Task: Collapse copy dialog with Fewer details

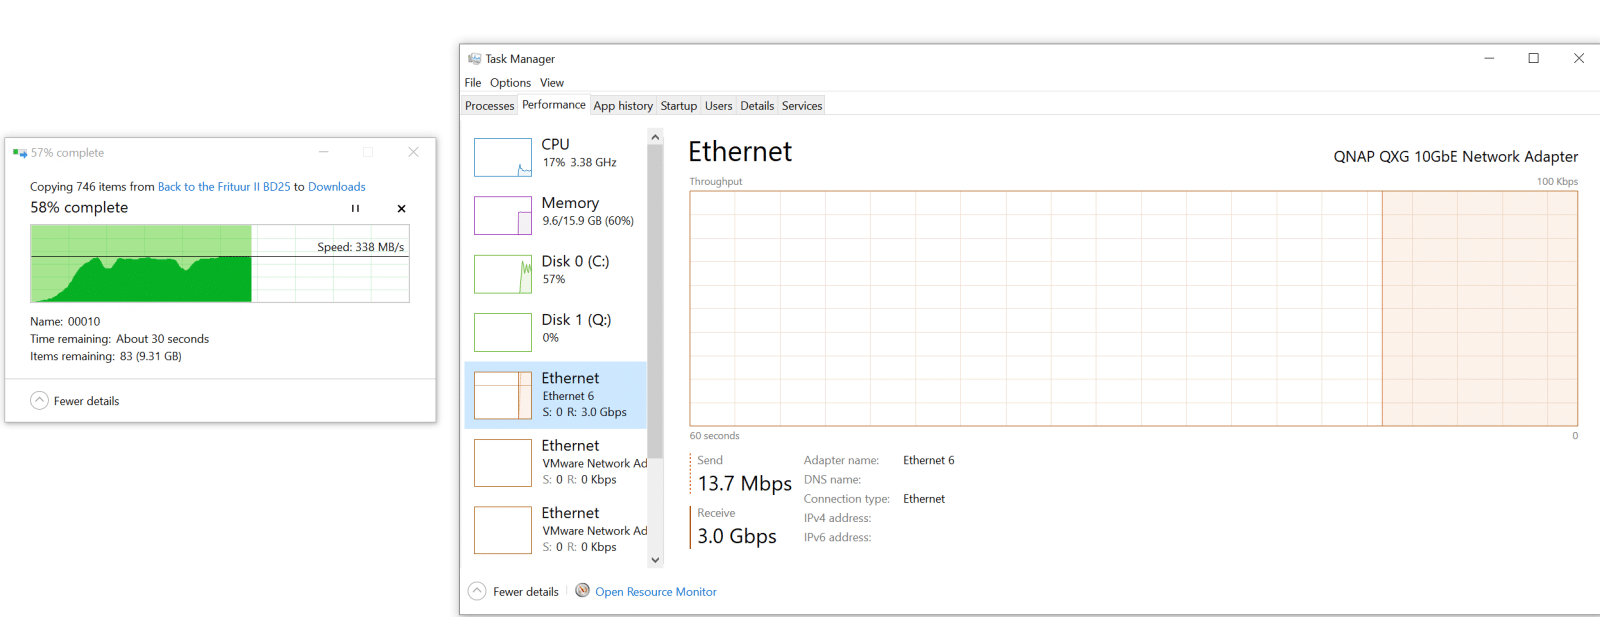Action: click(x=75, y=401)
